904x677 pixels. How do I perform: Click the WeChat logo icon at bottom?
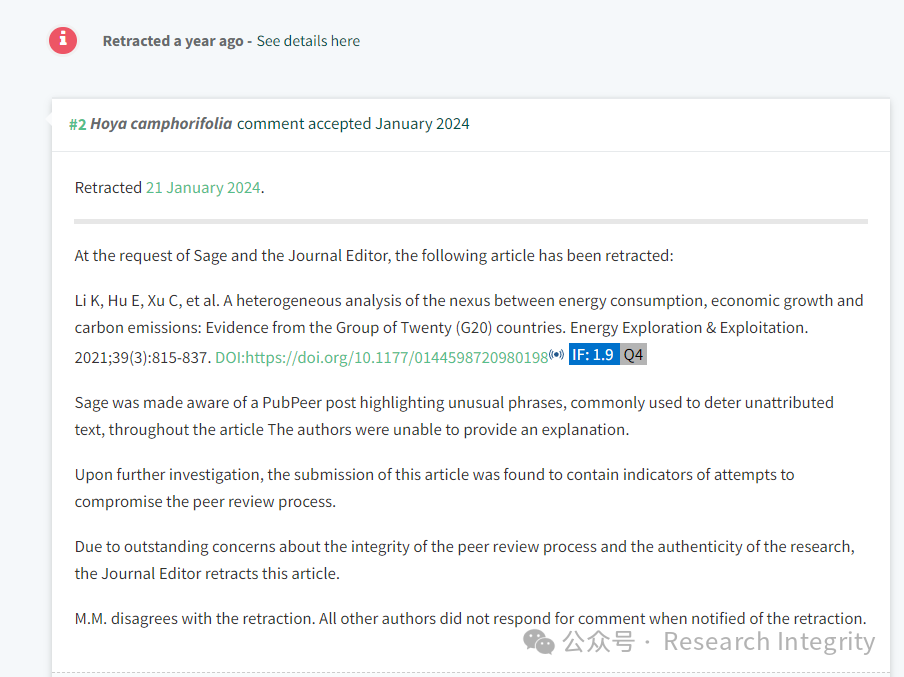[x=539, y=642]
